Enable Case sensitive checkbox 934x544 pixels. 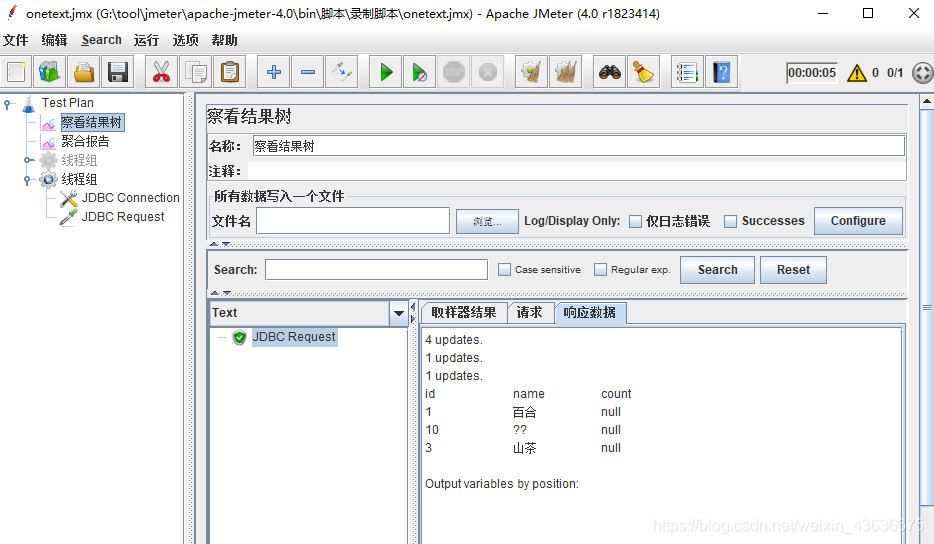click(x=505, y=270)
